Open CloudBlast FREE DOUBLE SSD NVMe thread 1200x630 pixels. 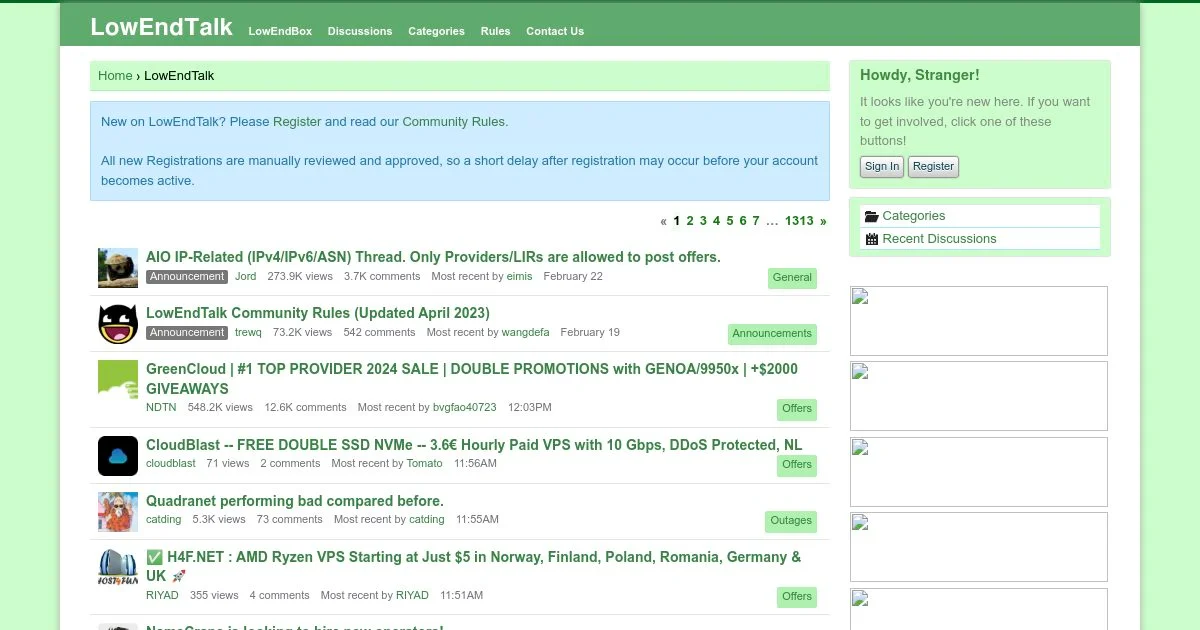474,445
